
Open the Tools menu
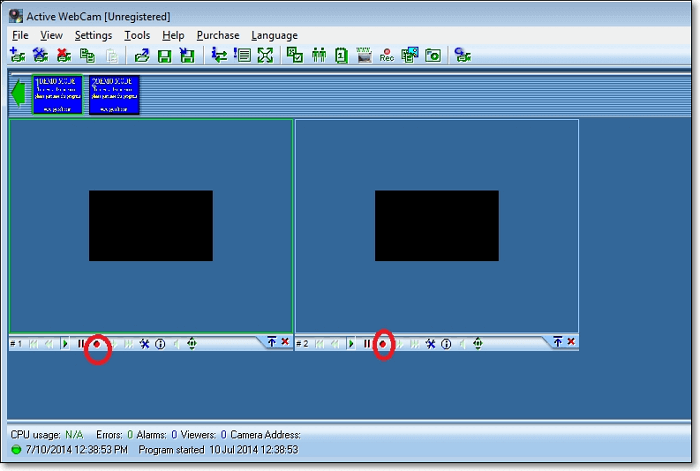(x=137, y=35)
